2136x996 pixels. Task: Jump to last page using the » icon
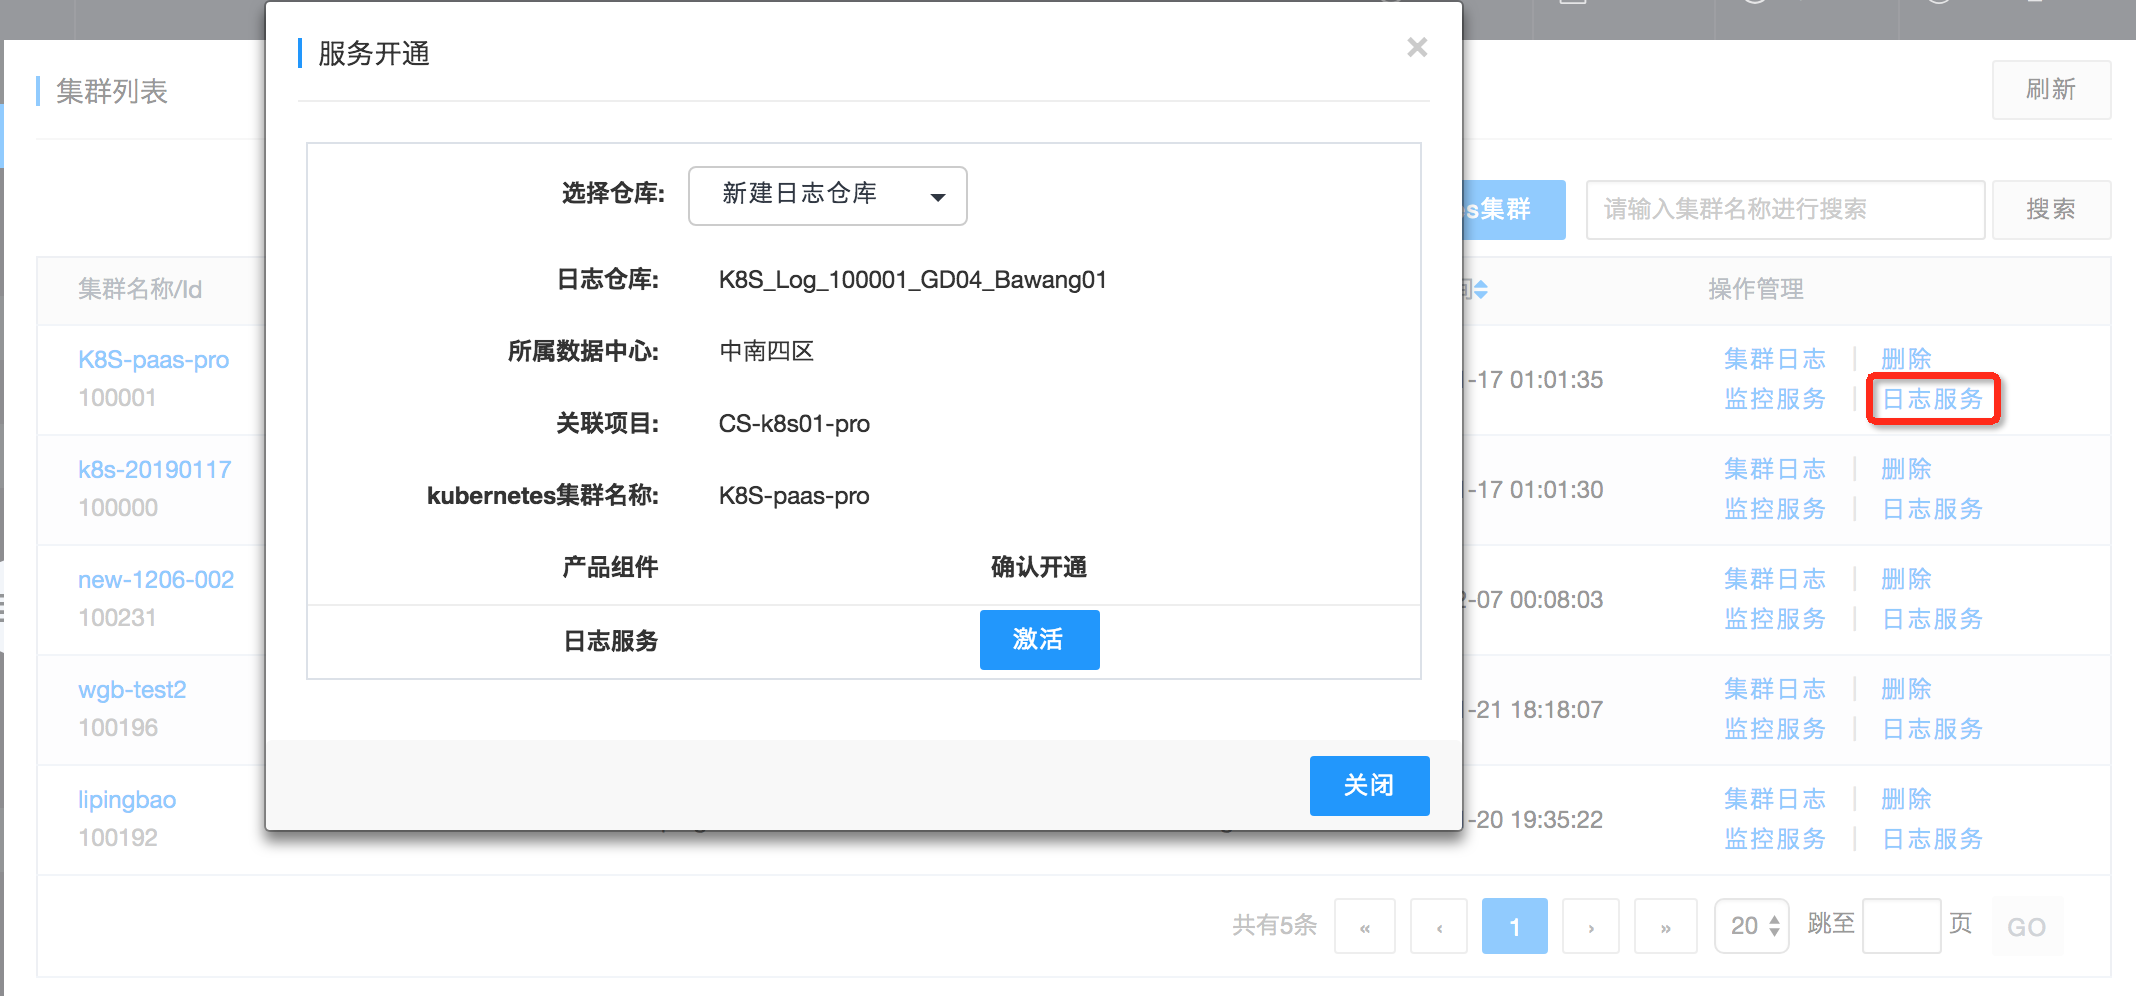(1664, 926)
